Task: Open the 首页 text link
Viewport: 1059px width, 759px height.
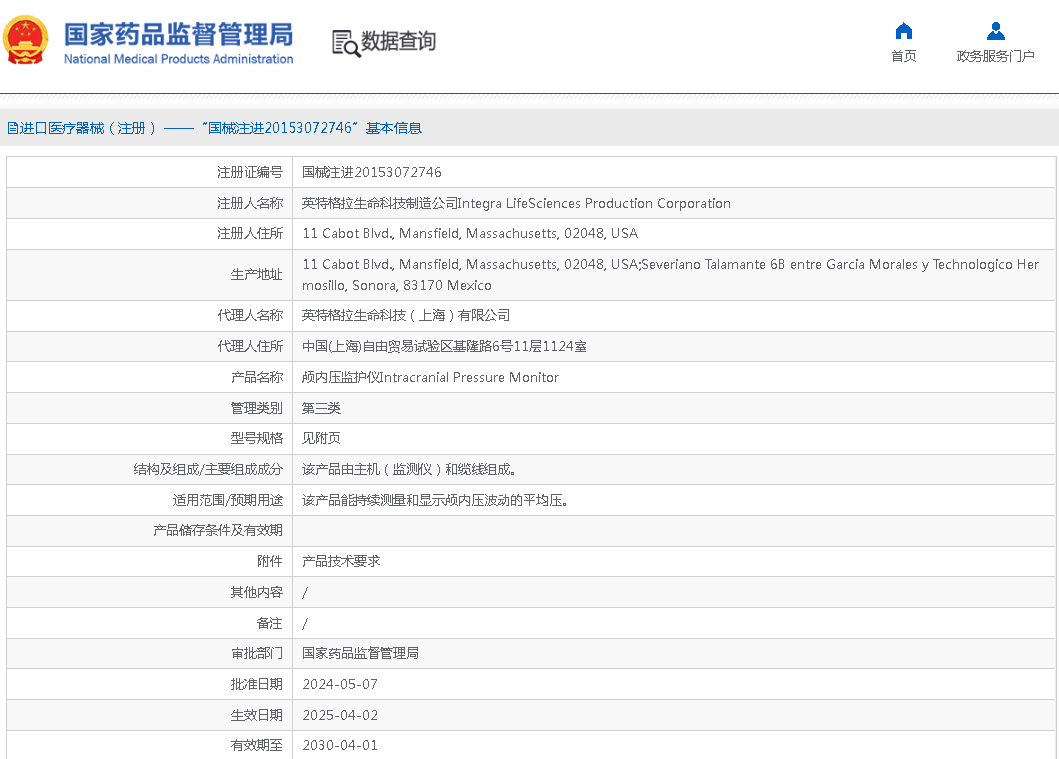Action: [903, 56]
